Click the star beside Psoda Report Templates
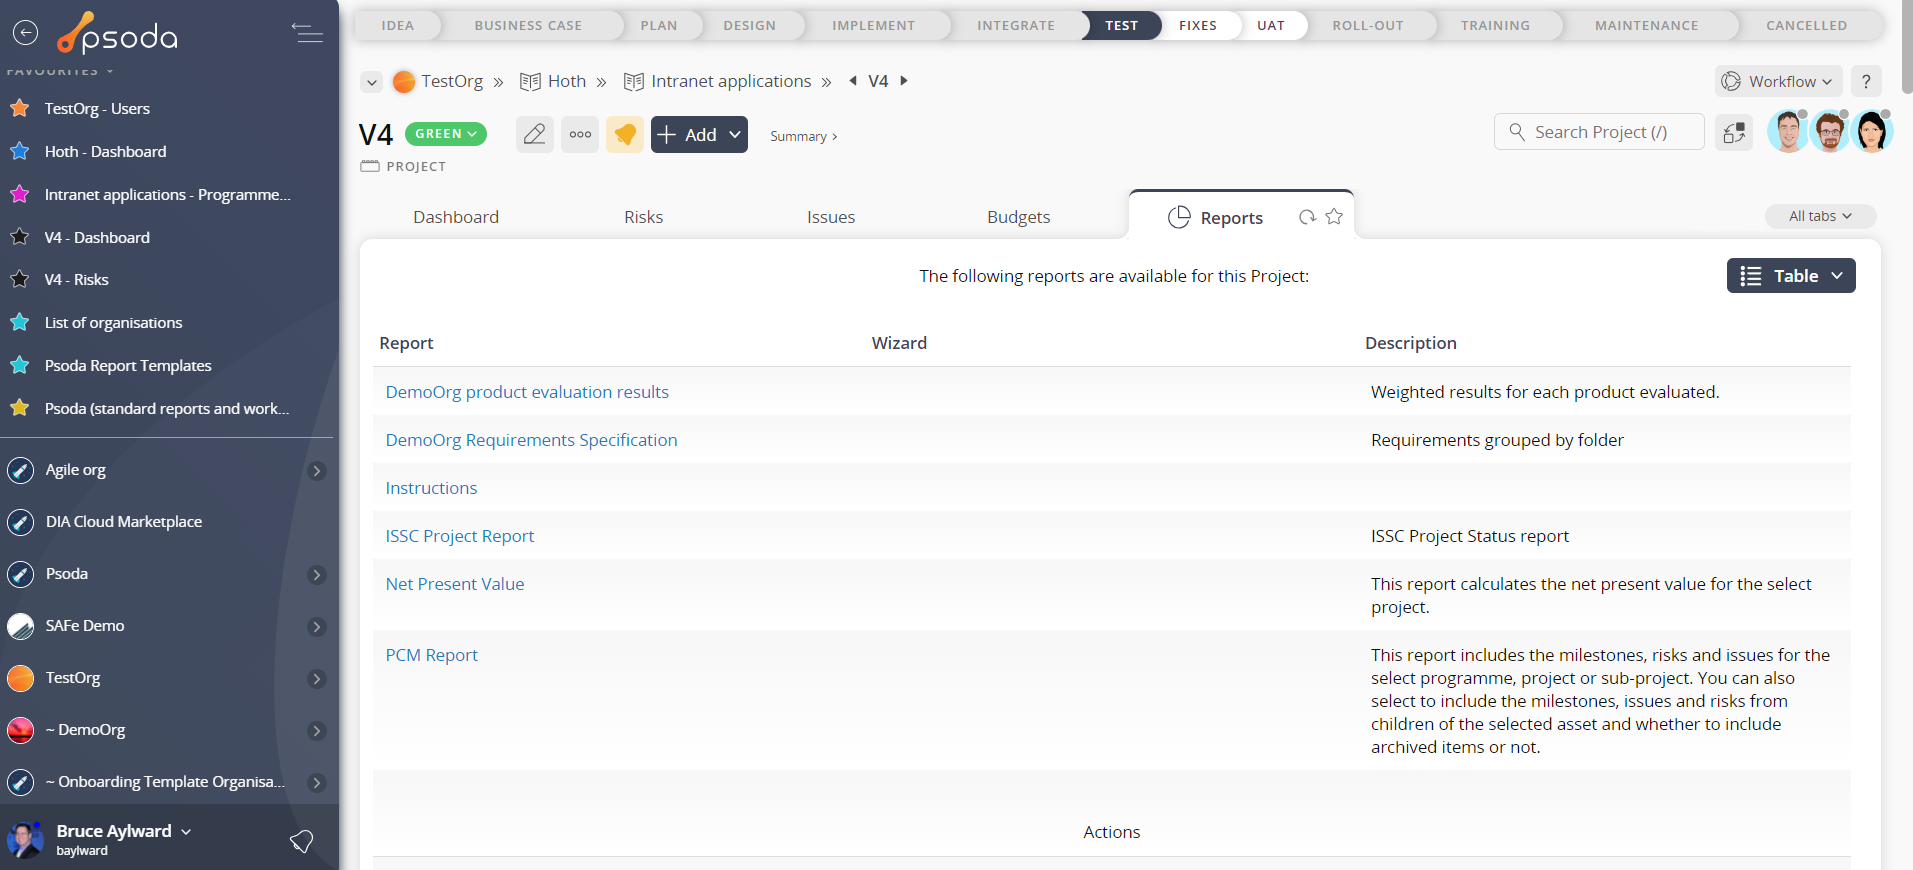Viewport: 1913px width, 870px height. tap(19, 365)
